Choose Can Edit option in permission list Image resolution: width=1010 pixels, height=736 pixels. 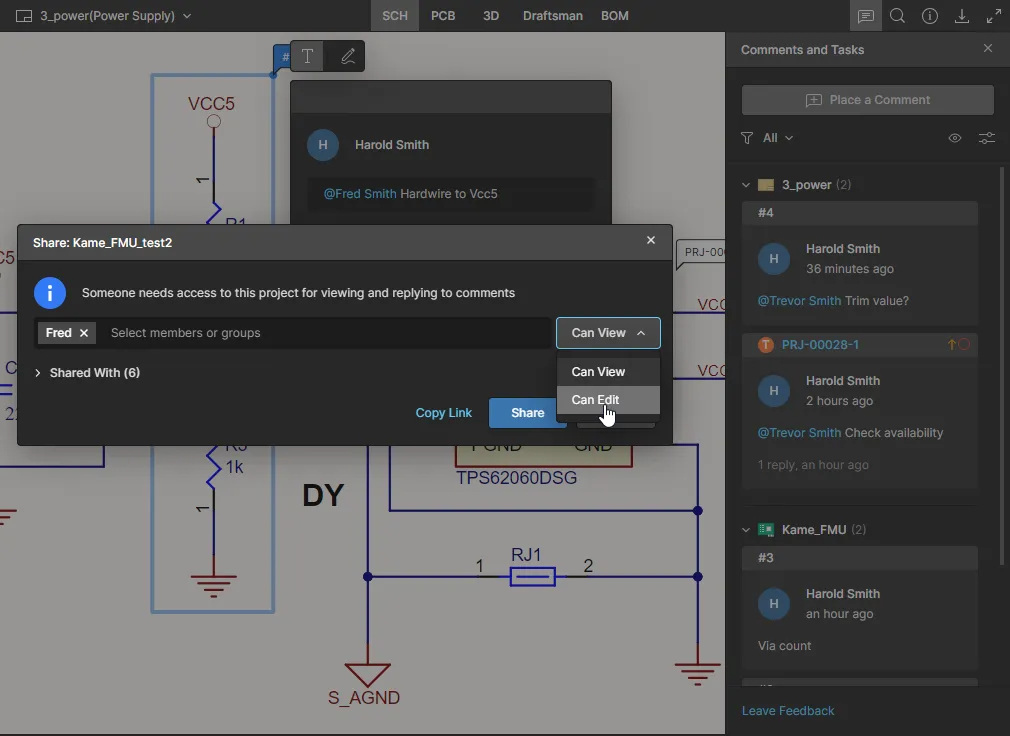click(x=608, y=400)
